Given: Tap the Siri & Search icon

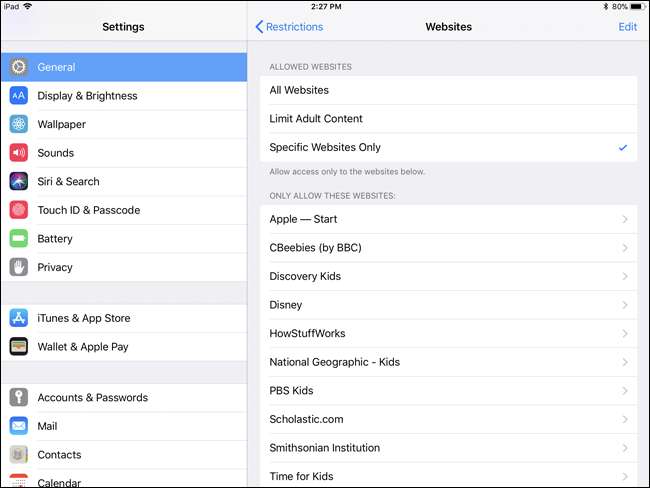Looking at the screenshot, I should click(x=19, y=181).
